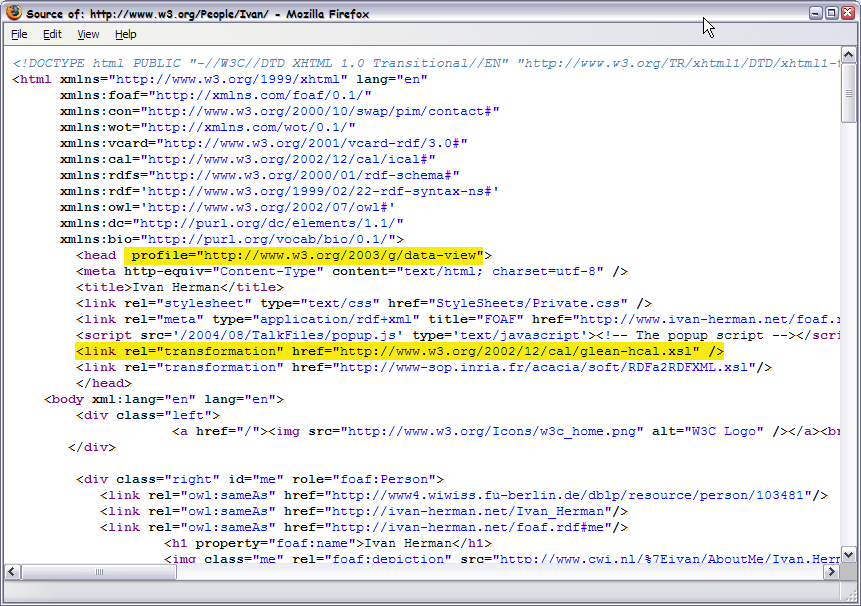The width and height of the screenshot is (861, 606).
Task: Select the highlighted data-view profile attribute
Action: (305, 255)
